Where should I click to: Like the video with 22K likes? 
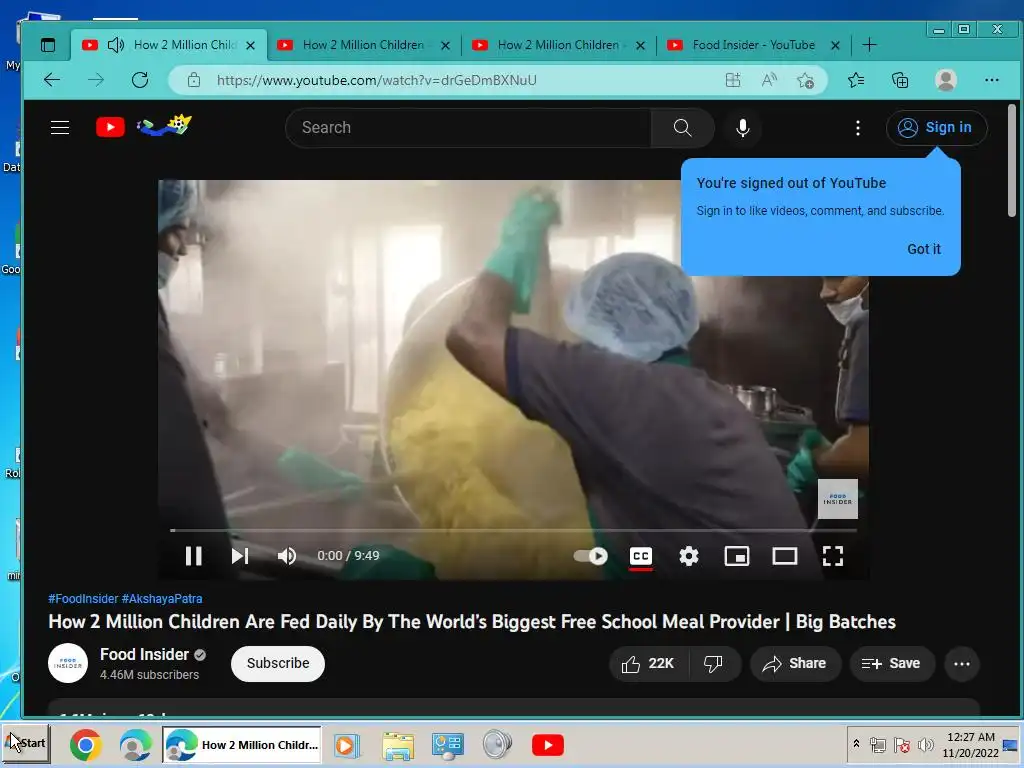(x=647, y=664)
